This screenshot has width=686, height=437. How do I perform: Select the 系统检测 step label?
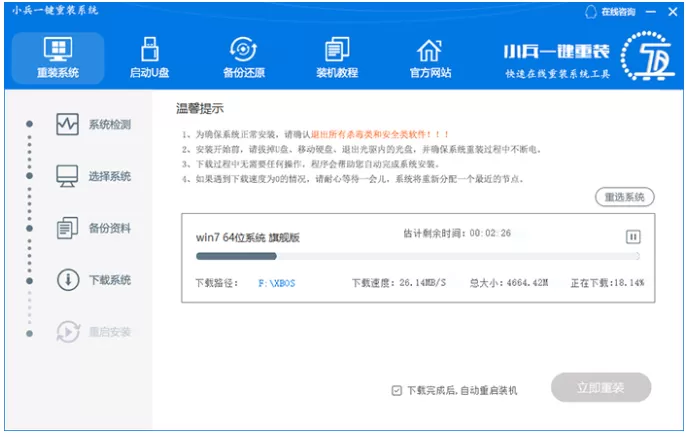tap(110, 125)
